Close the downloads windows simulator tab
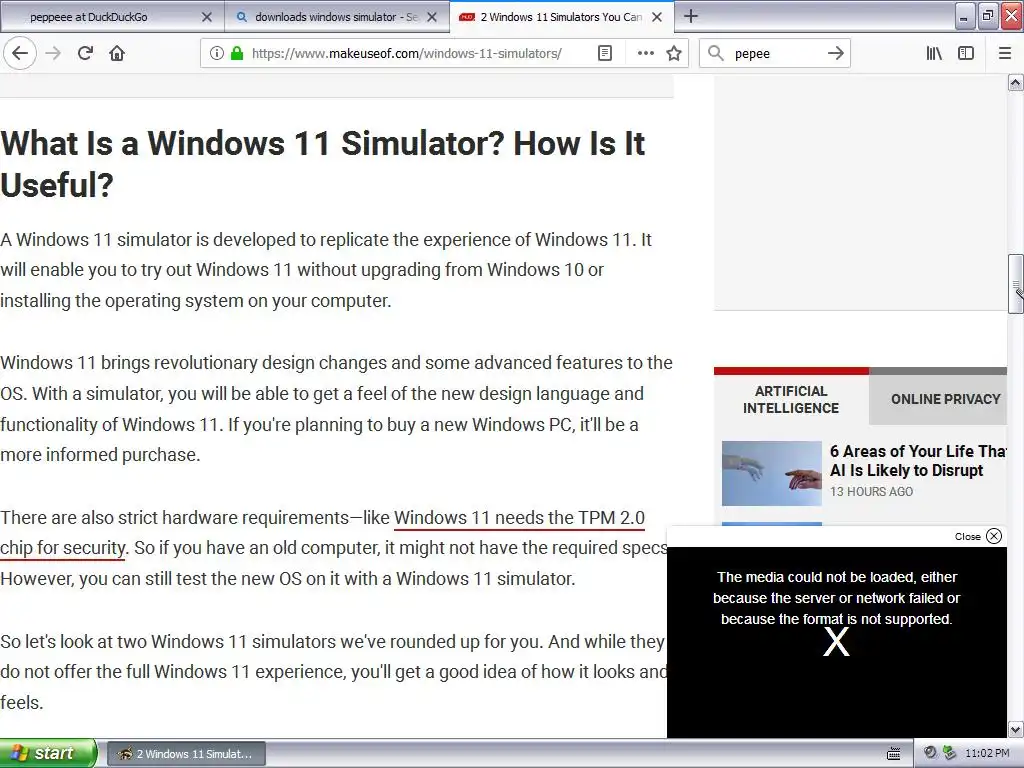This screenshot has height=768, width=1024. [432, 17]
